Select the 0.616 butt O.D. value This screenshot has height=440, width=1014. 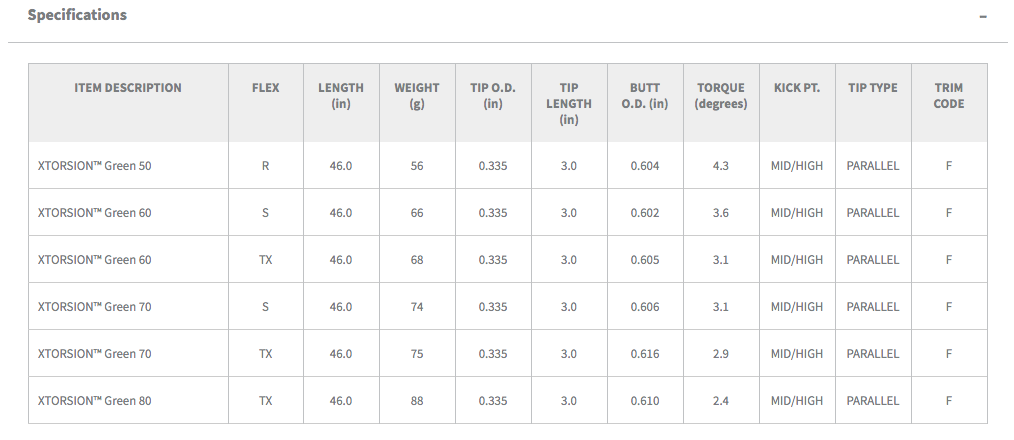pos(645,354)
